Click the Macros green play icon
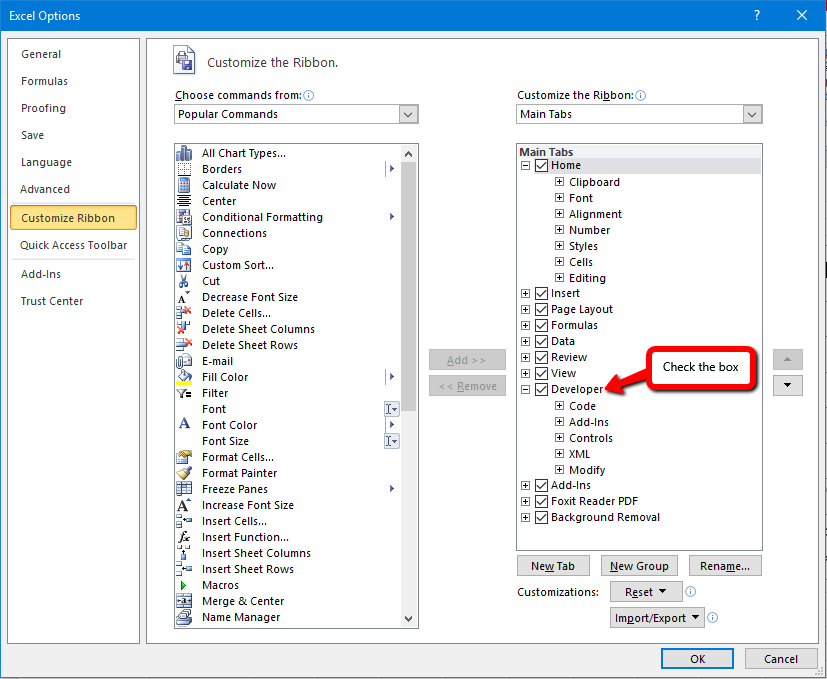Screen dimensions: 827x679 pos(183,585)
